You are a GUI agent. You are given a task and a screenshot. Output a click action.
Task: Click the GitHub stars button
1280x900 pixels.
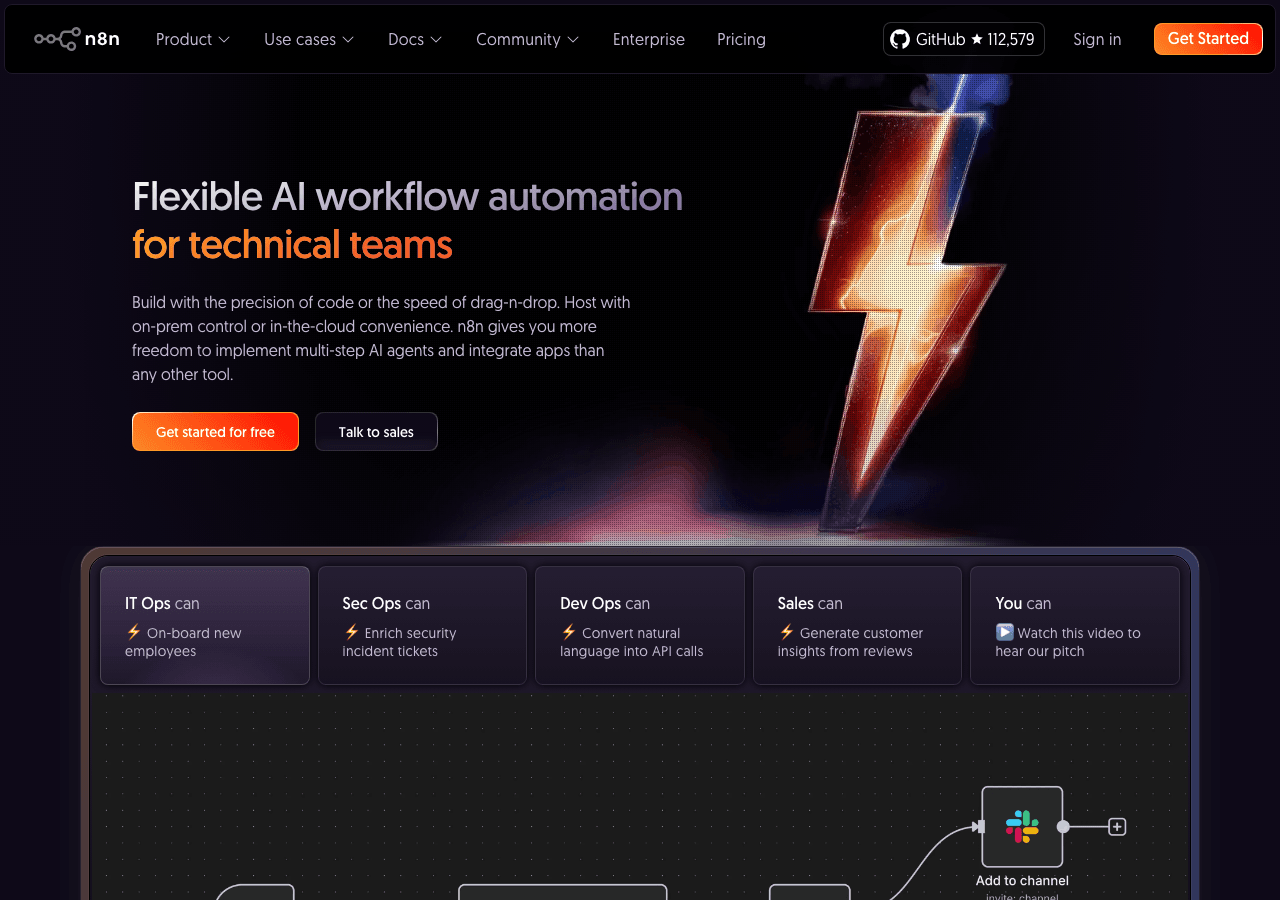point(964,39)
